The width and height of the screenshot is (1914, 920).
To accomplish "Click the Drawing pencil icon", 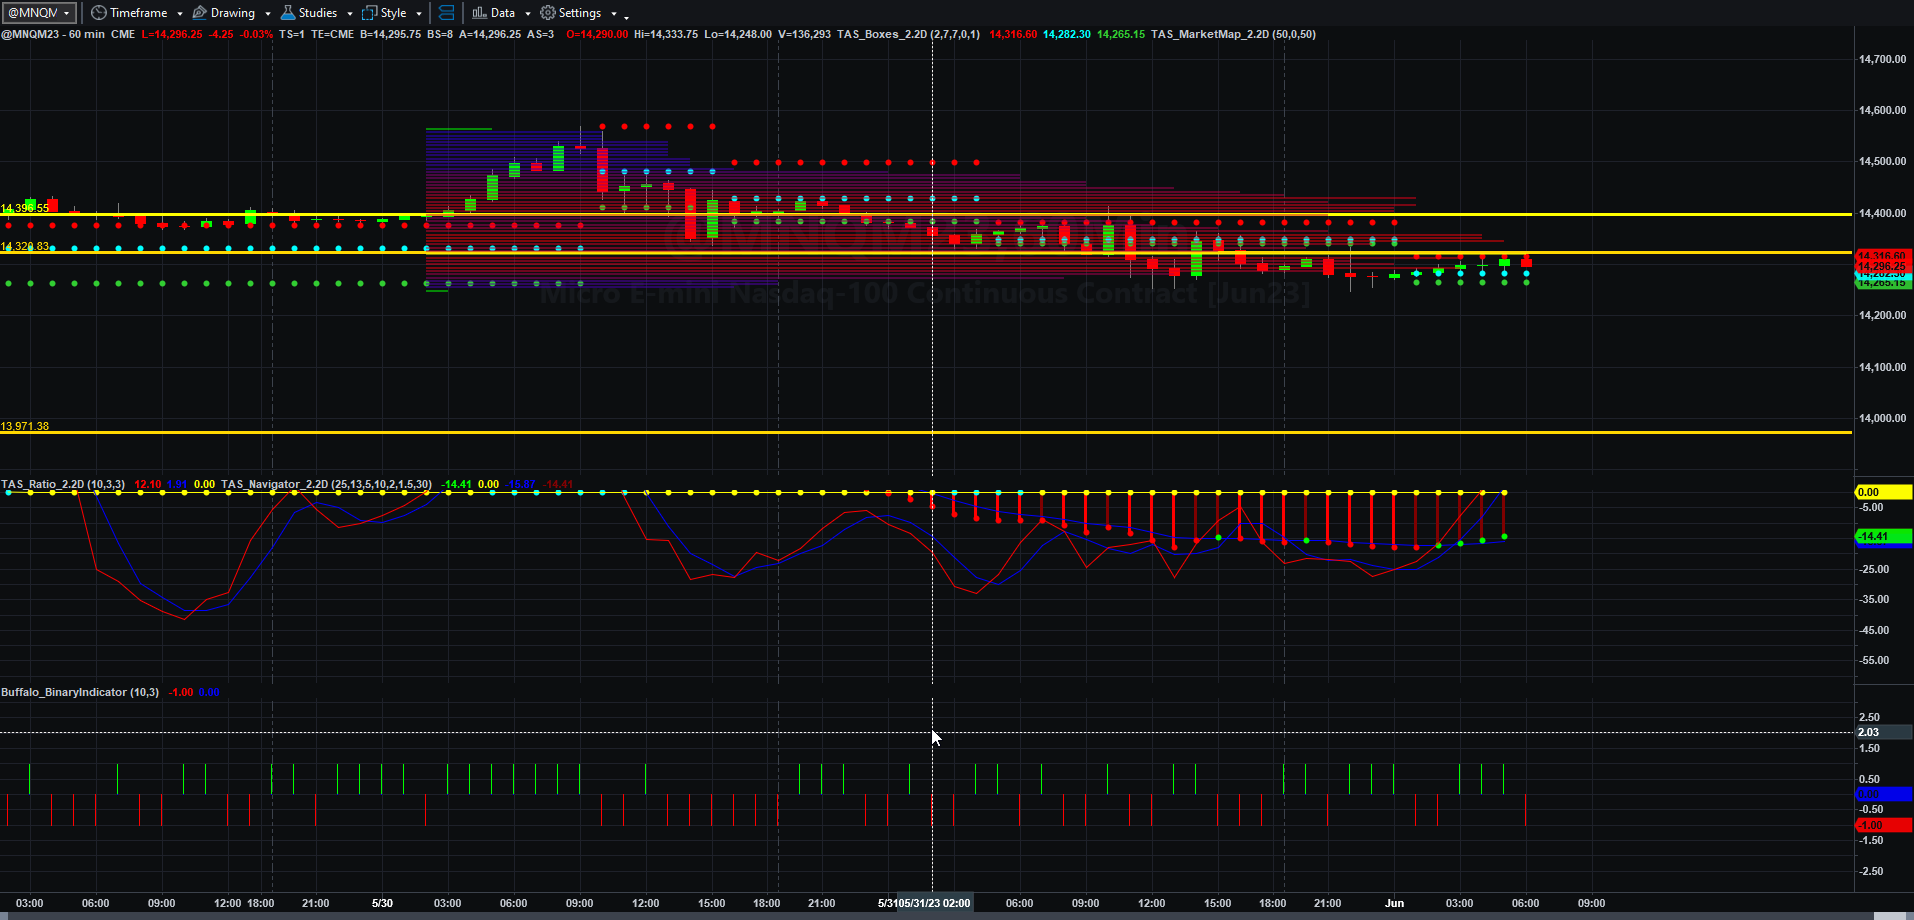I will [x=199, y=13].
